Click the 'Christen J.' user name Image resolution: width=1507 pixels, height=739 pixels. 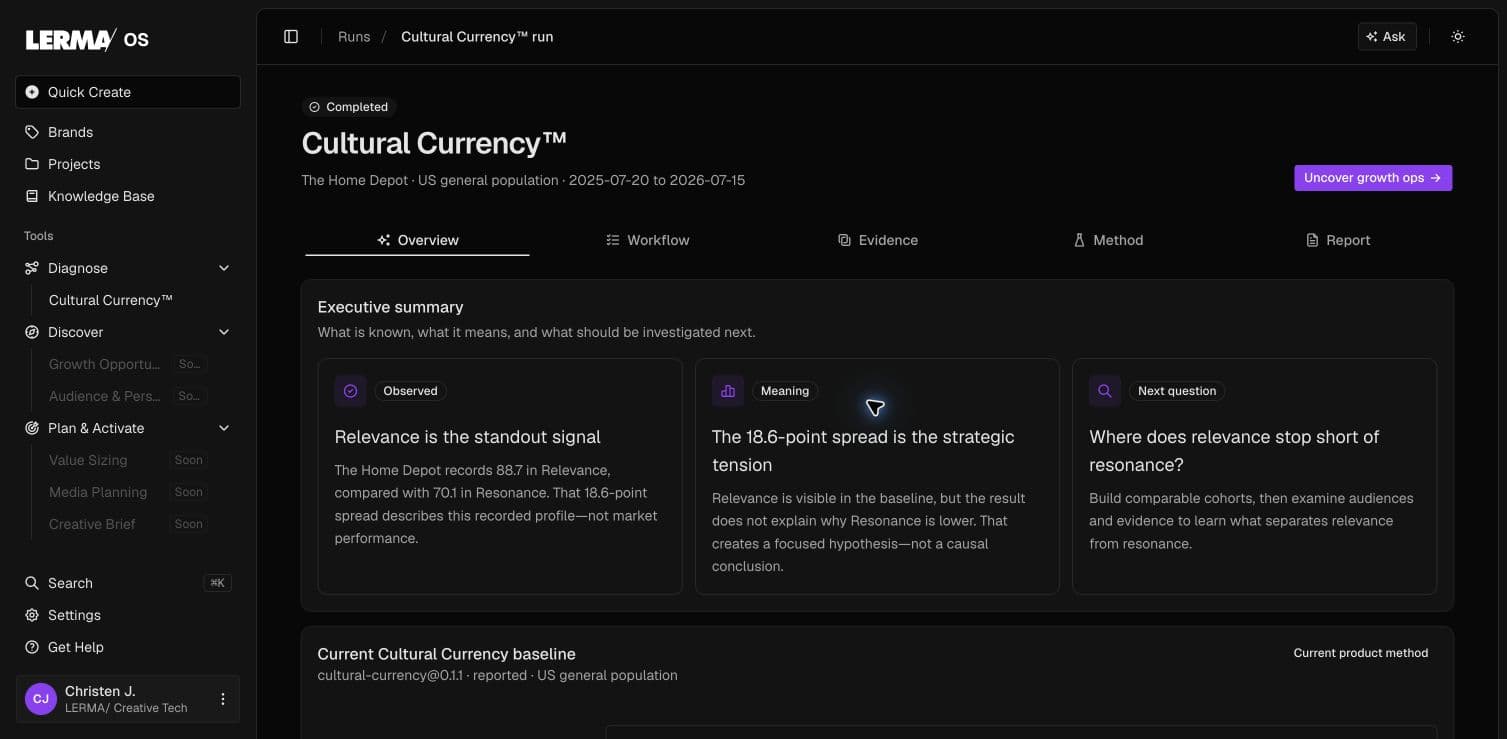100,691
